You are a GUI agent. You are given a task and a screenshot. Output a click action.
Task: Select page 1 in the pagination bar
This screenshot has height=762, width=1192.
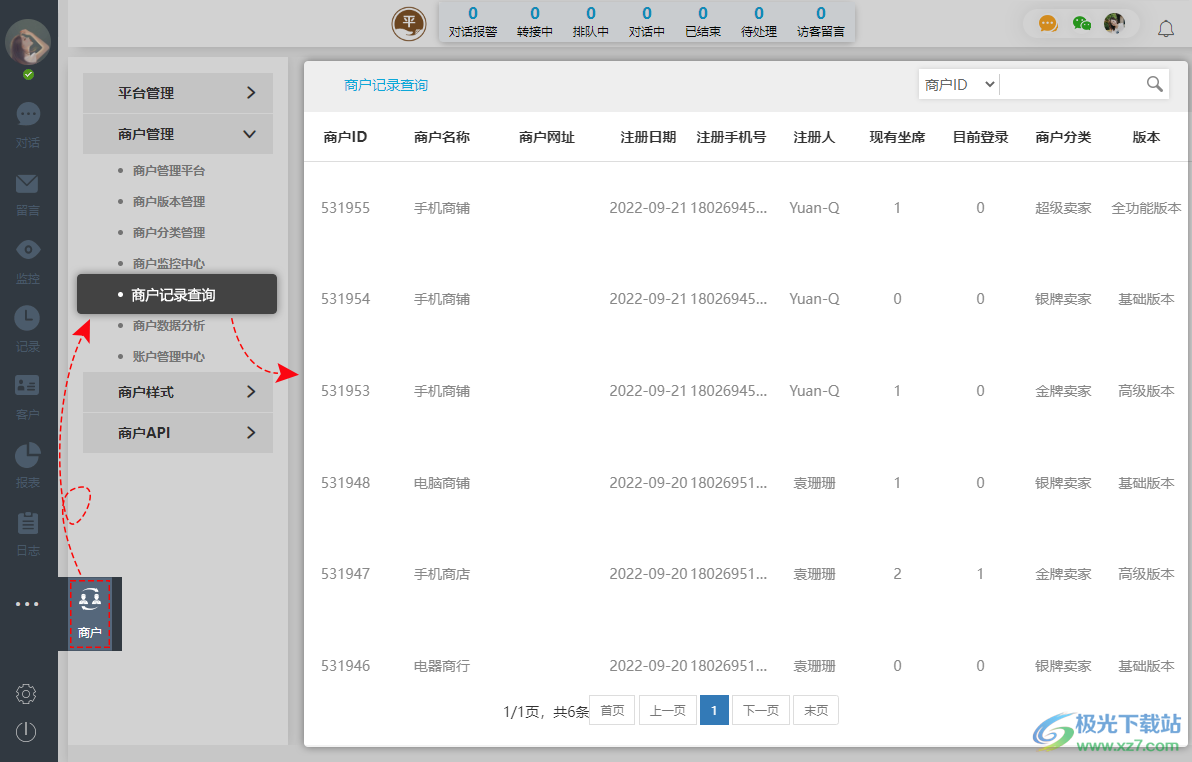coord(714,709)
